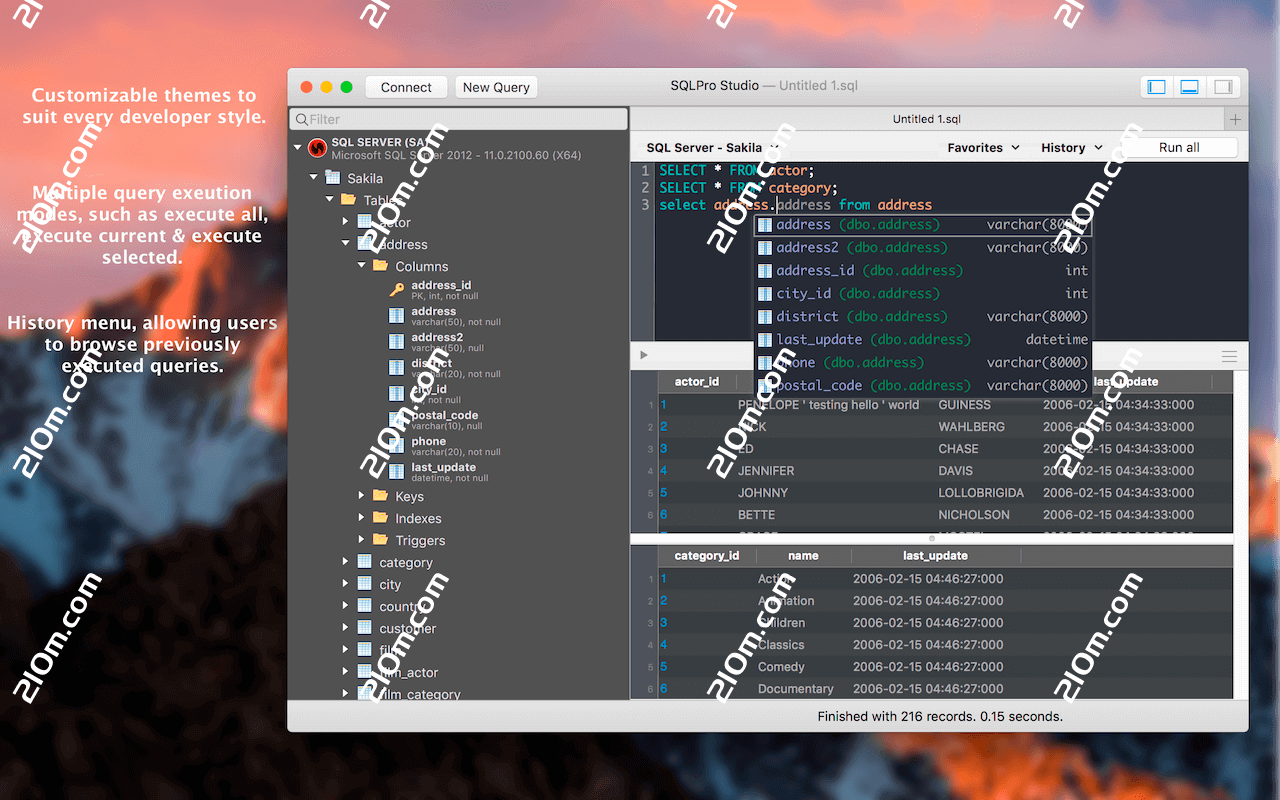The width and height of the screenshot is (1280, 800).
Task: Switch to the Untitled 1.sql tab
Action: coord(929,118)
